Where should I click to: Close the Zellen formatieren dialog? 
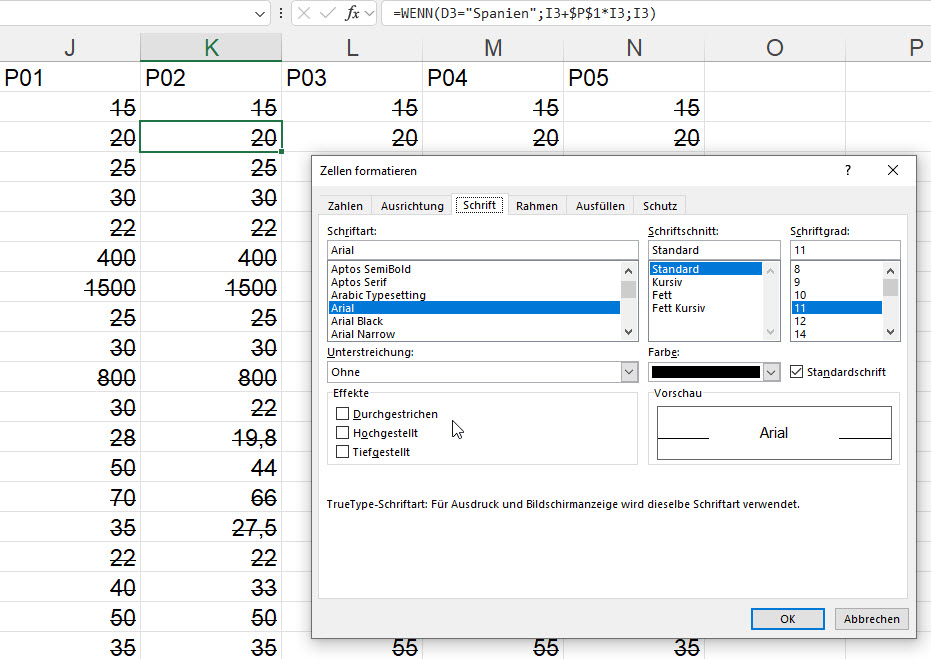[893, 171]
